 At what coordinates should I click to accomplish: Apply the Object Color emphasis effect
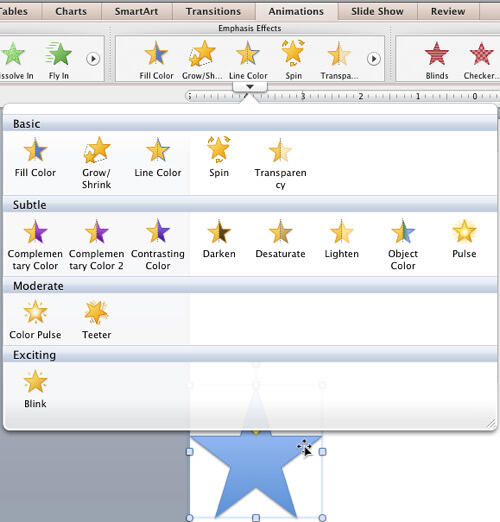(x=403, y=245)
